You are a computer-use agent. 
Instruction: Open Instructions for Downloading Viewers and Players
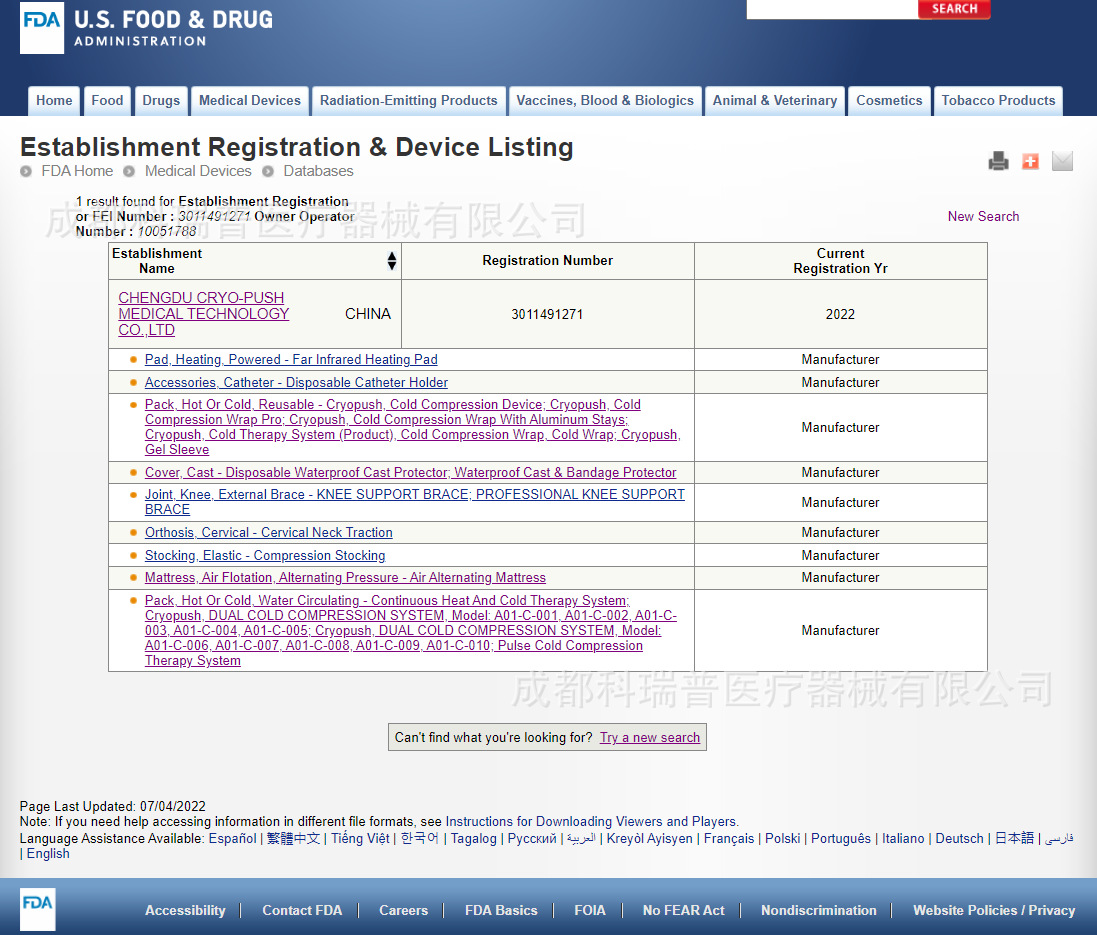tap(590, 822)
